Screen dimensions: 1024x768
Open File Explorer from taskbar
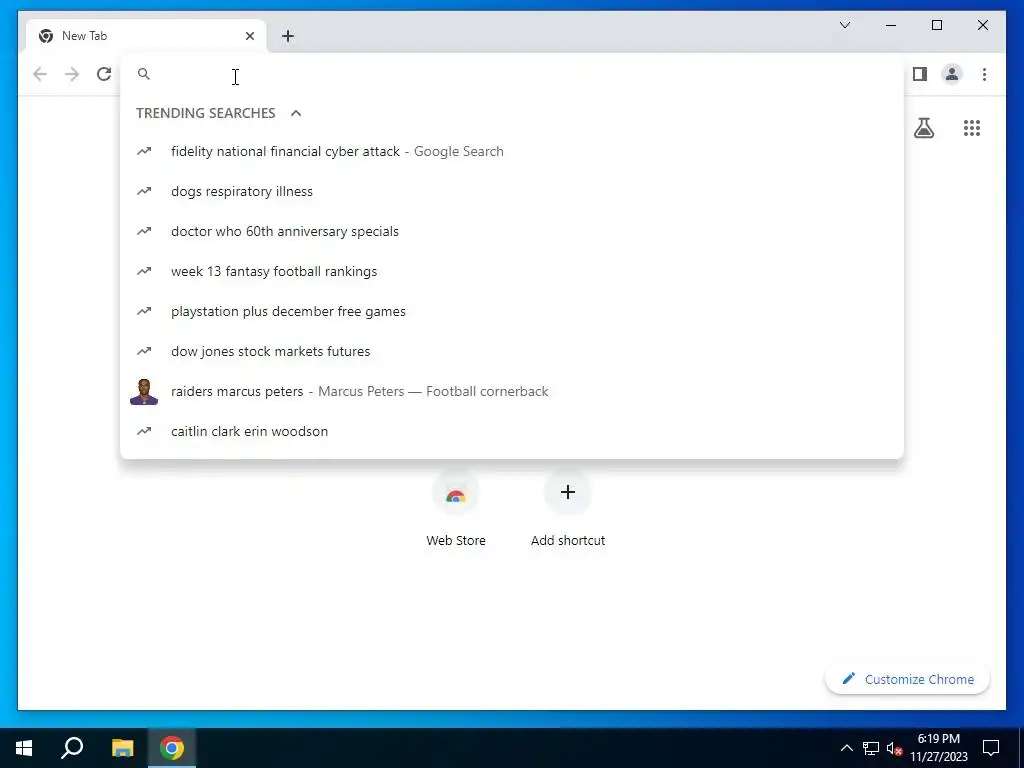point(122,748)
